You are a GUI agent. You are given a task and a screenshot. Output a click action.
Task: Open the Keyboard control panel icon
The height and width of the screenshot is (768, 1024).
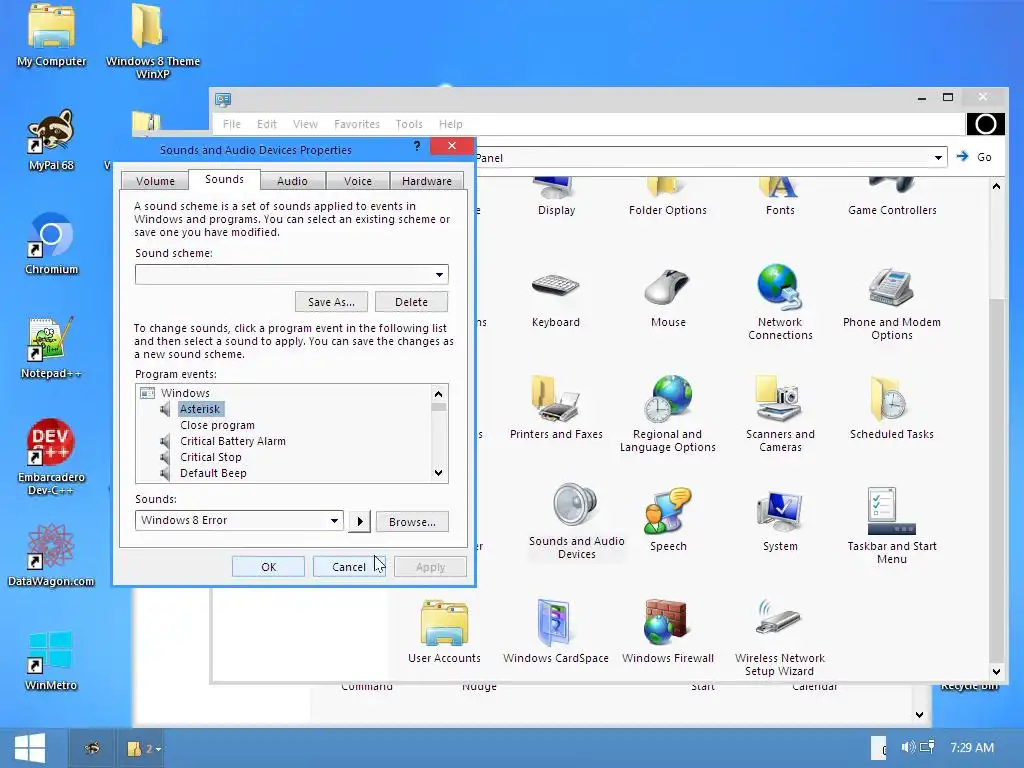point(555,298)
